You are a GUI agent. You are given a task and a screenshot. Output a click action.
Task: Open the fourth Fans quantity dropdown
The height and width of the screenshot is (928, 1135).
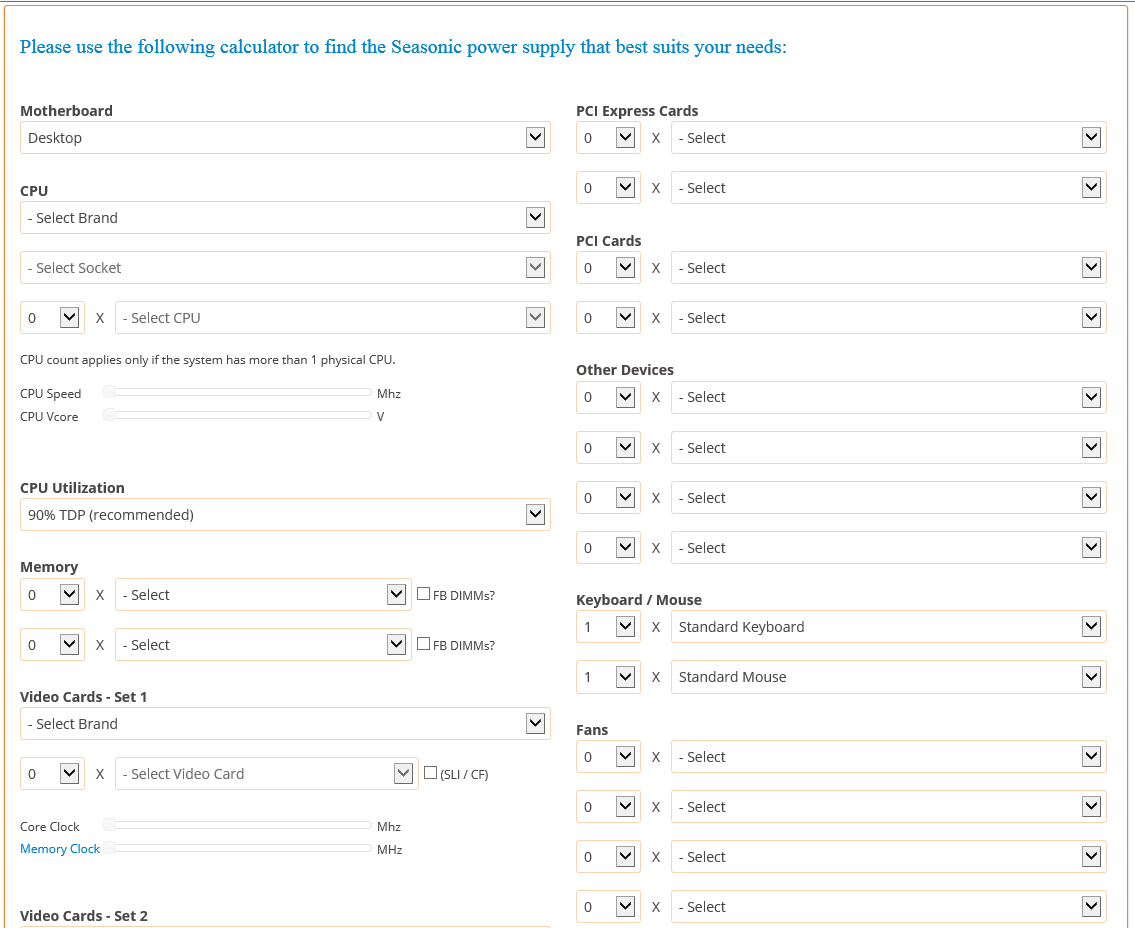608,907
